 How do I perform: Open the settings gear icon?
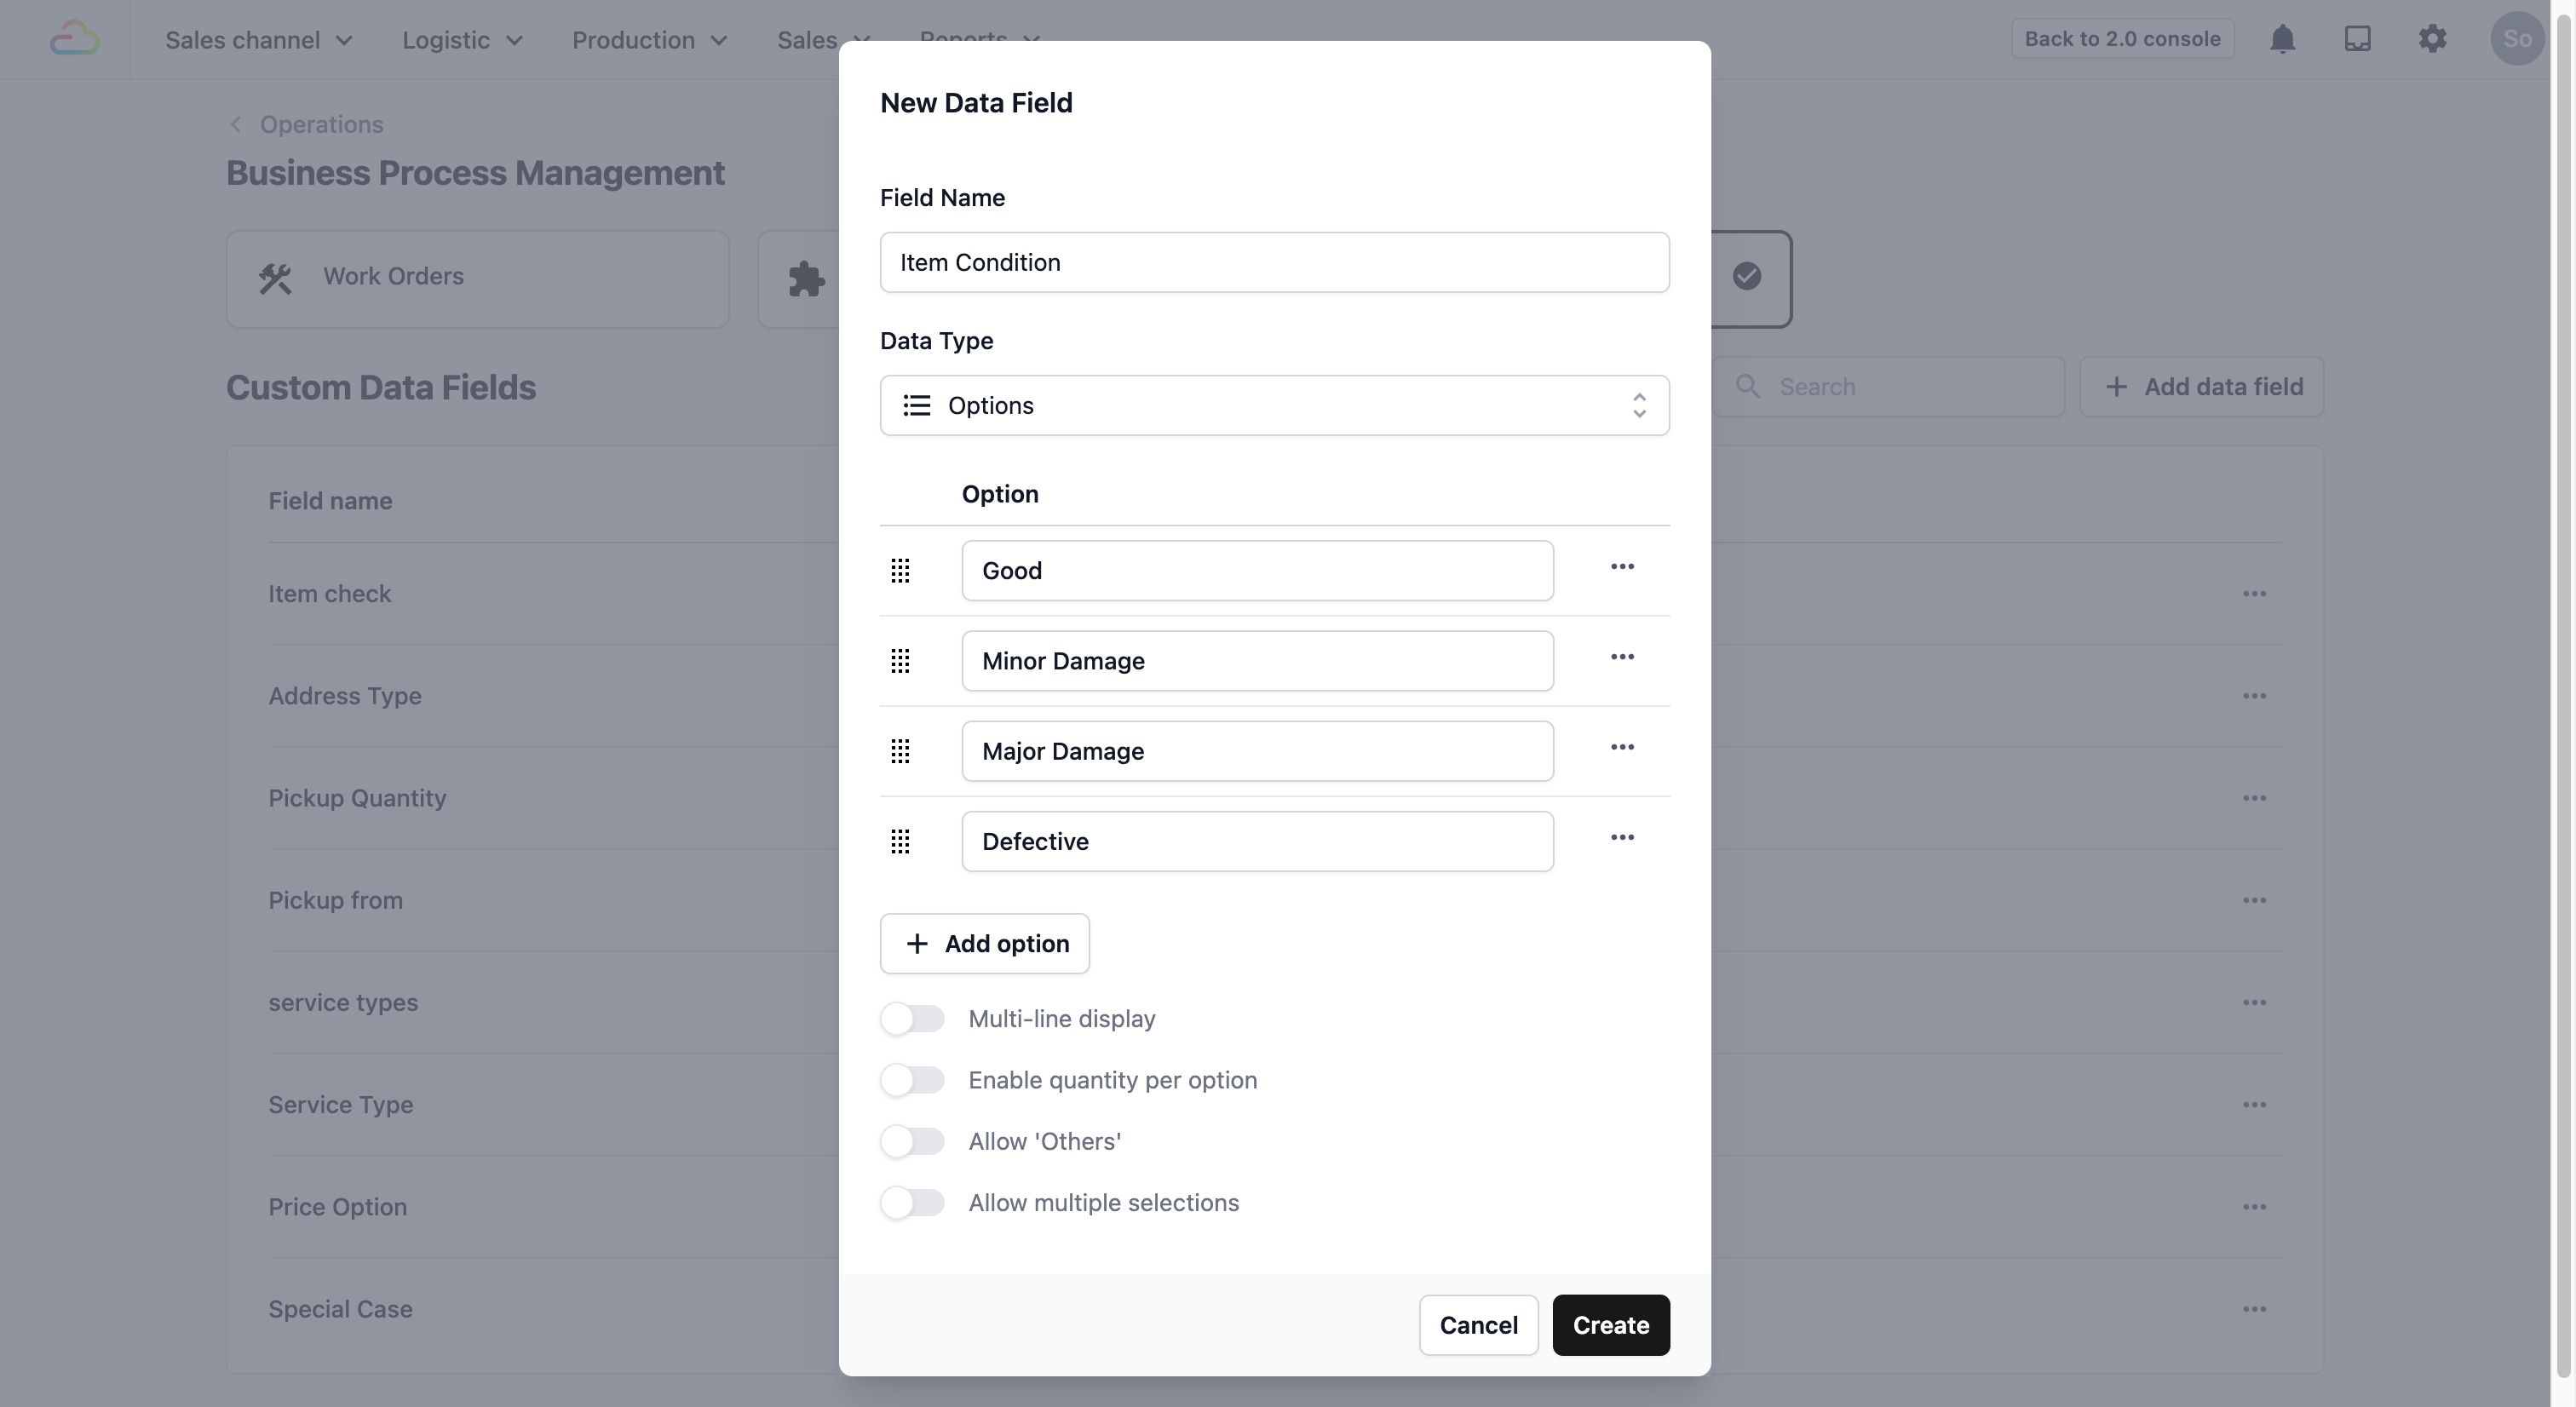(x=2432, y=39)
